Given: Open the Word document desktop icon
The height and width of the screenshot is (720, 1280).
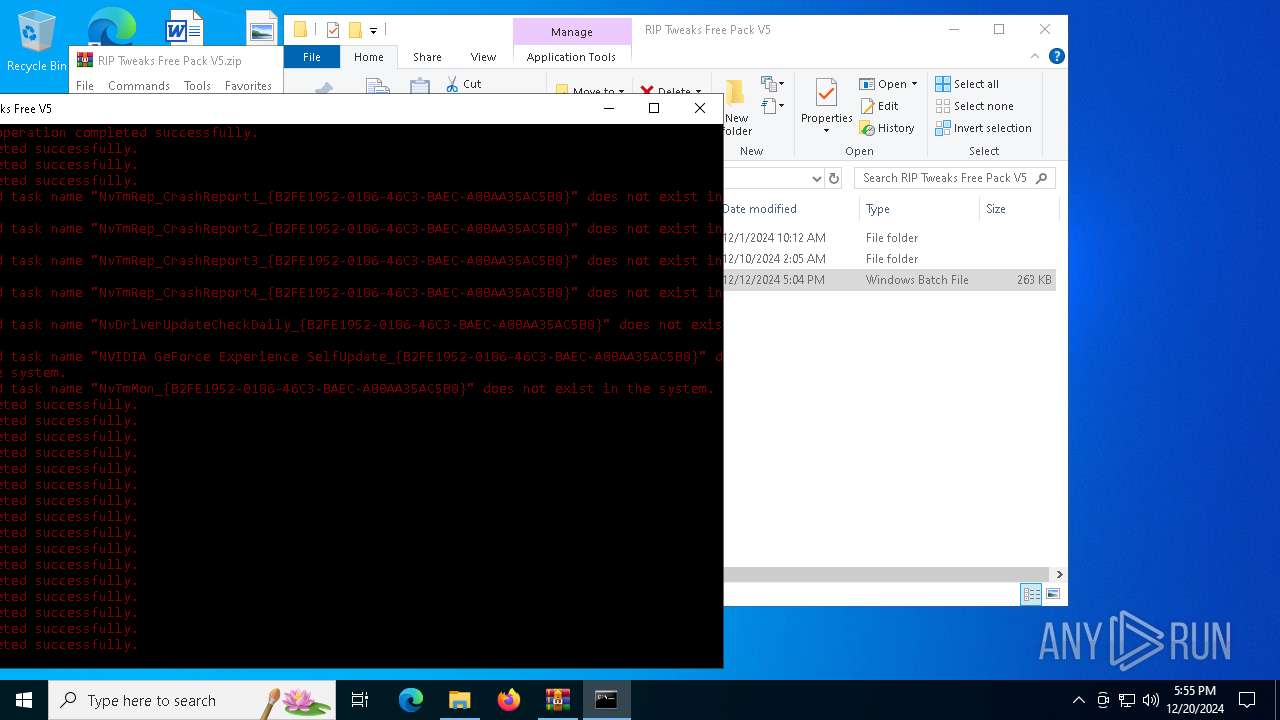Looking at the screenshot, I should [184, 27].
